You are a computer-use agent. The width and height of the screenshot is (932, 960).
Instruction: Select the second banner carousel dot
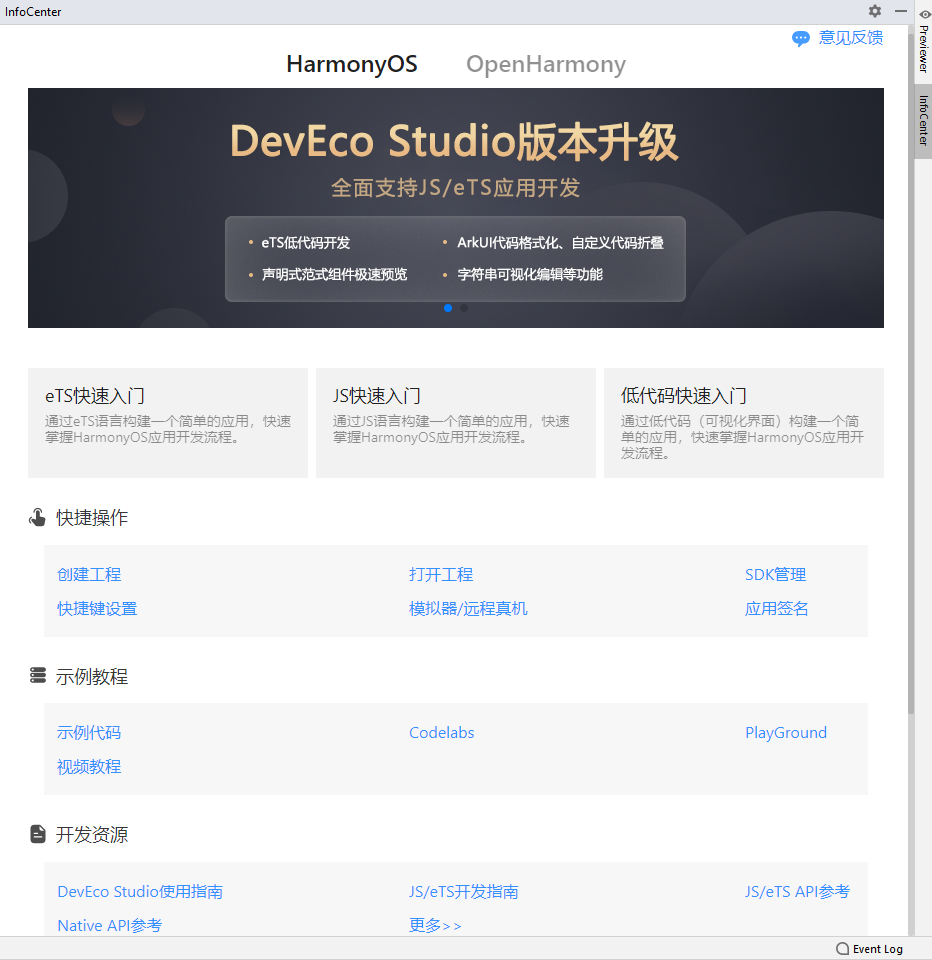(x=464, y=308)
